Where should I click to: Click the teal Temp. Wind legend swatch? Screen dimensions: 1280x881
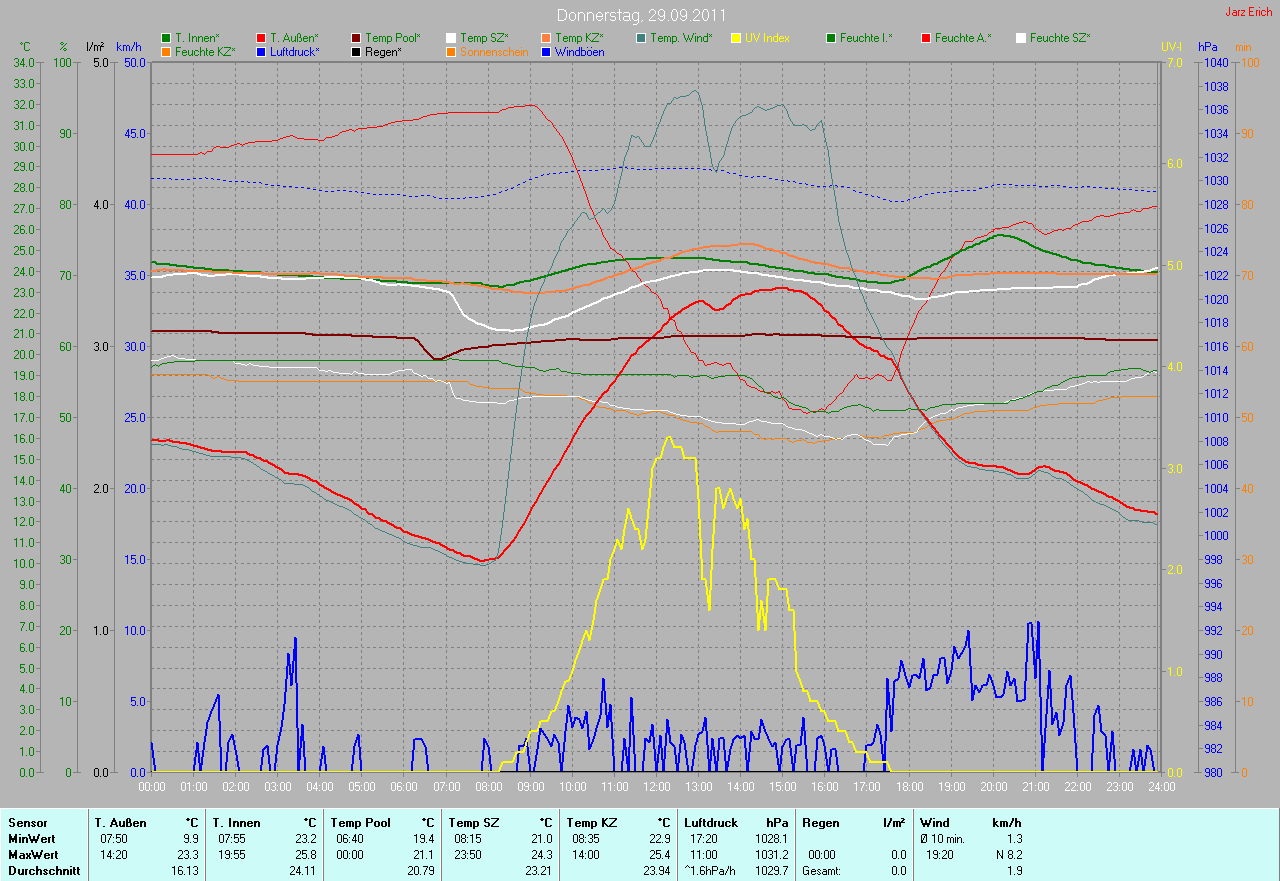tap(642, 38)
